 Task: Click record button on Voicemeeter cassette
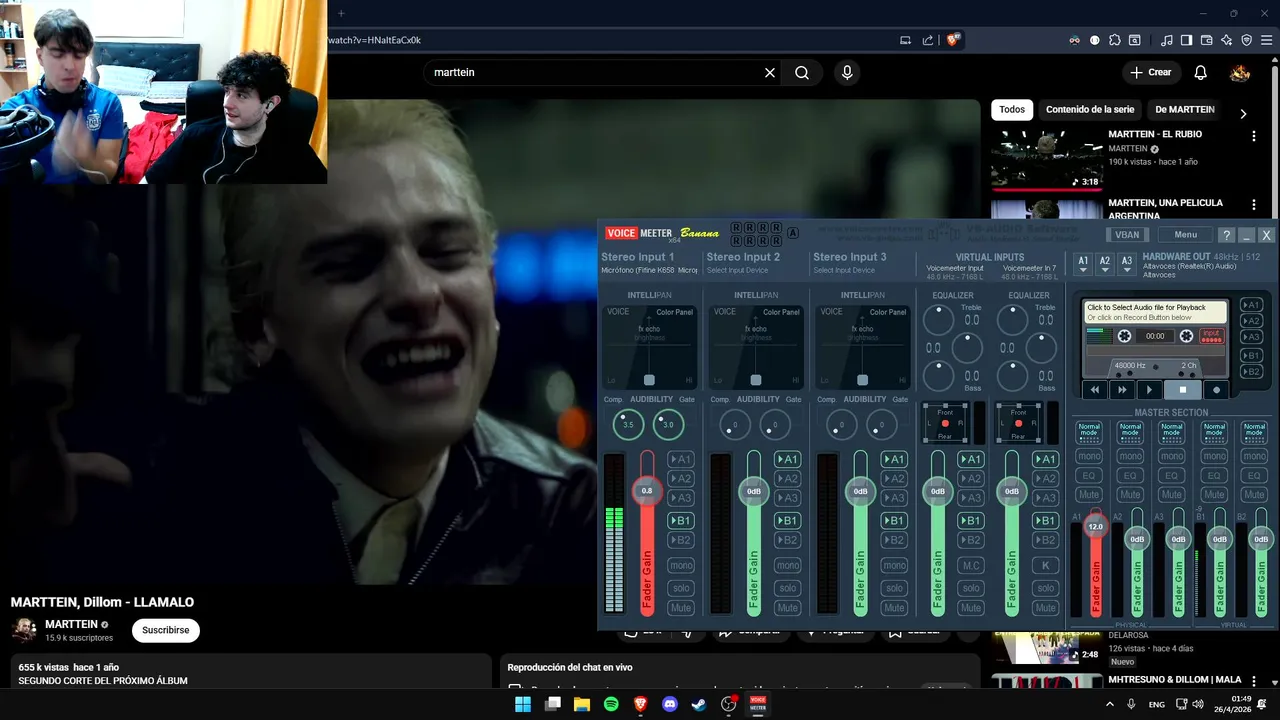[x=1217, y=390]
